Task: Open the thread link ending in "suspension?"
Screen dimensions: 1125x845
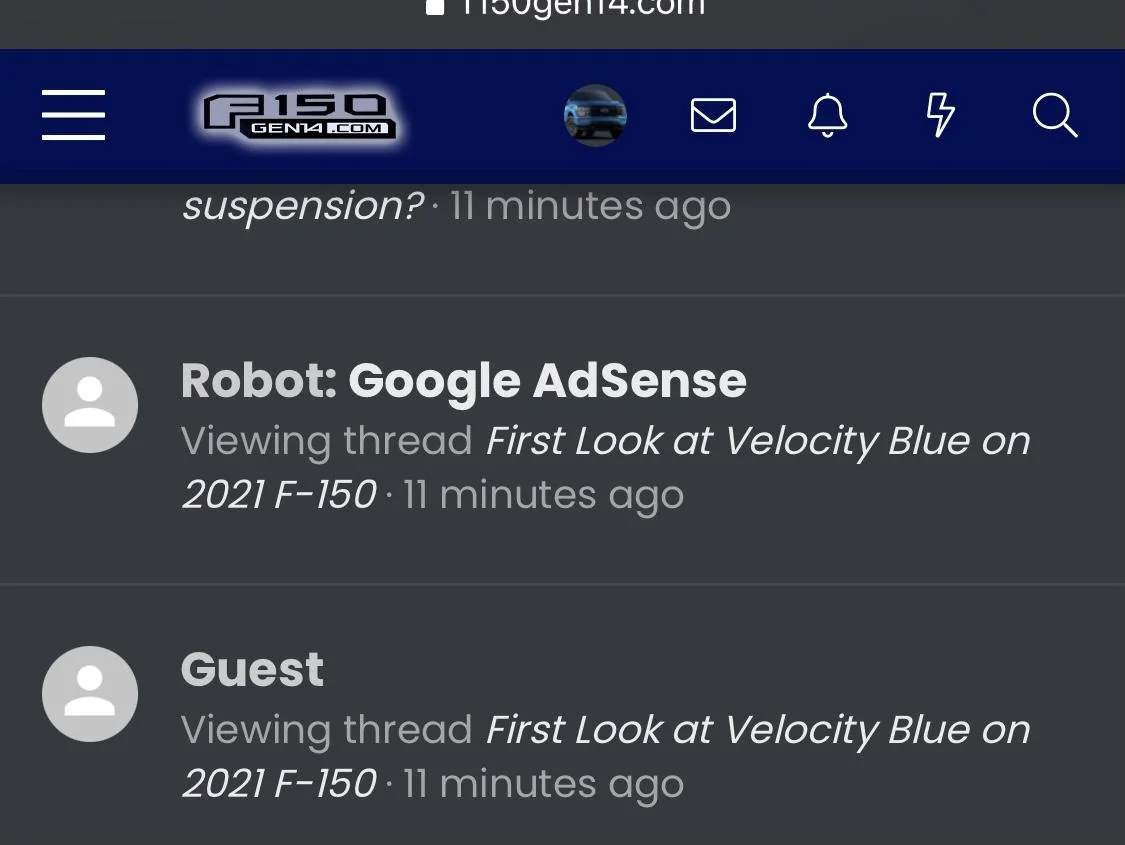Action: pos(302,206)
